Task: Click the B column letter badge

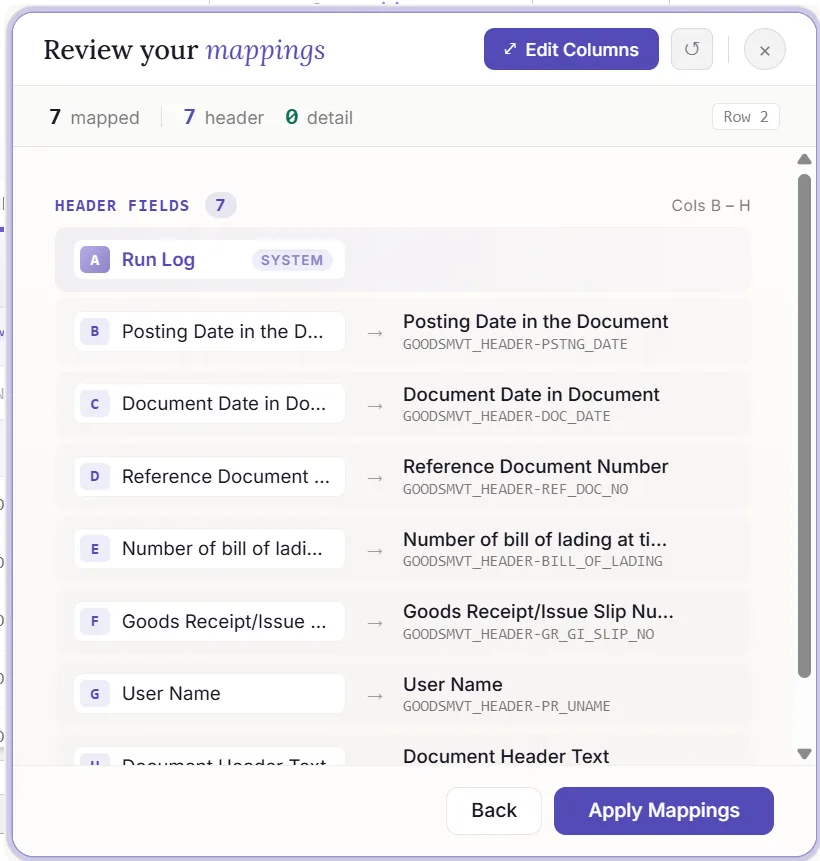Action: (94, 332)
